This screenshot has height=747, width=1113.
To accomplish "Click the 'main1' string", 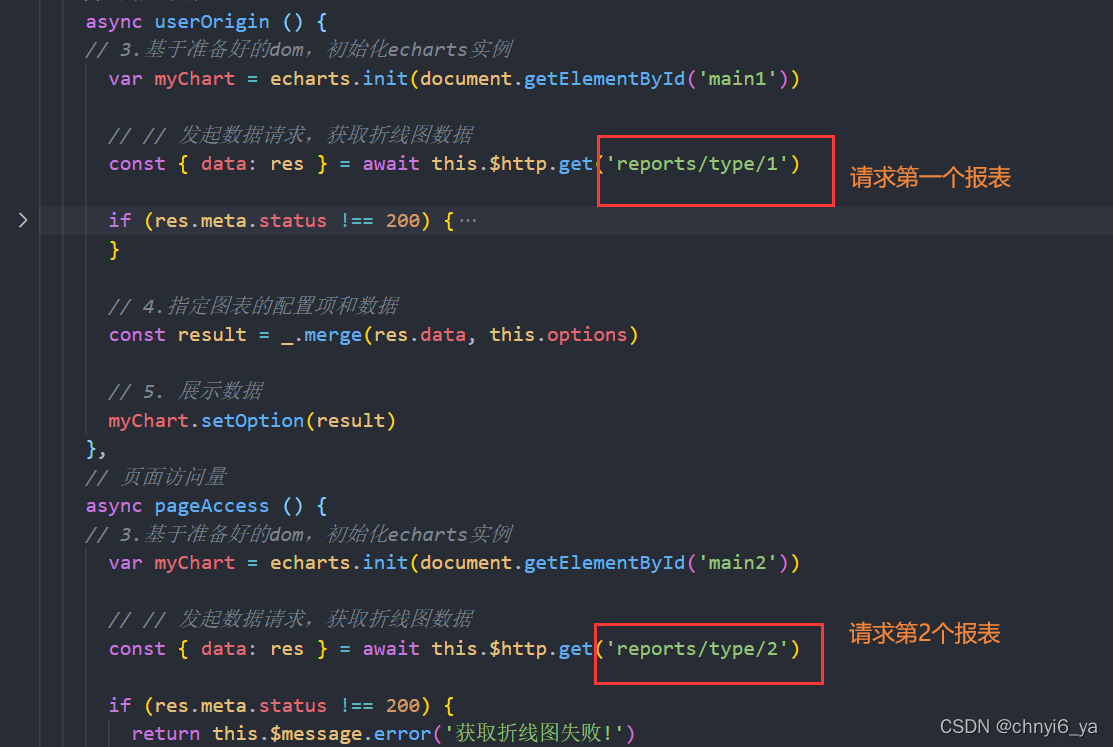I will pyautogui.click(x=738, y=79).
